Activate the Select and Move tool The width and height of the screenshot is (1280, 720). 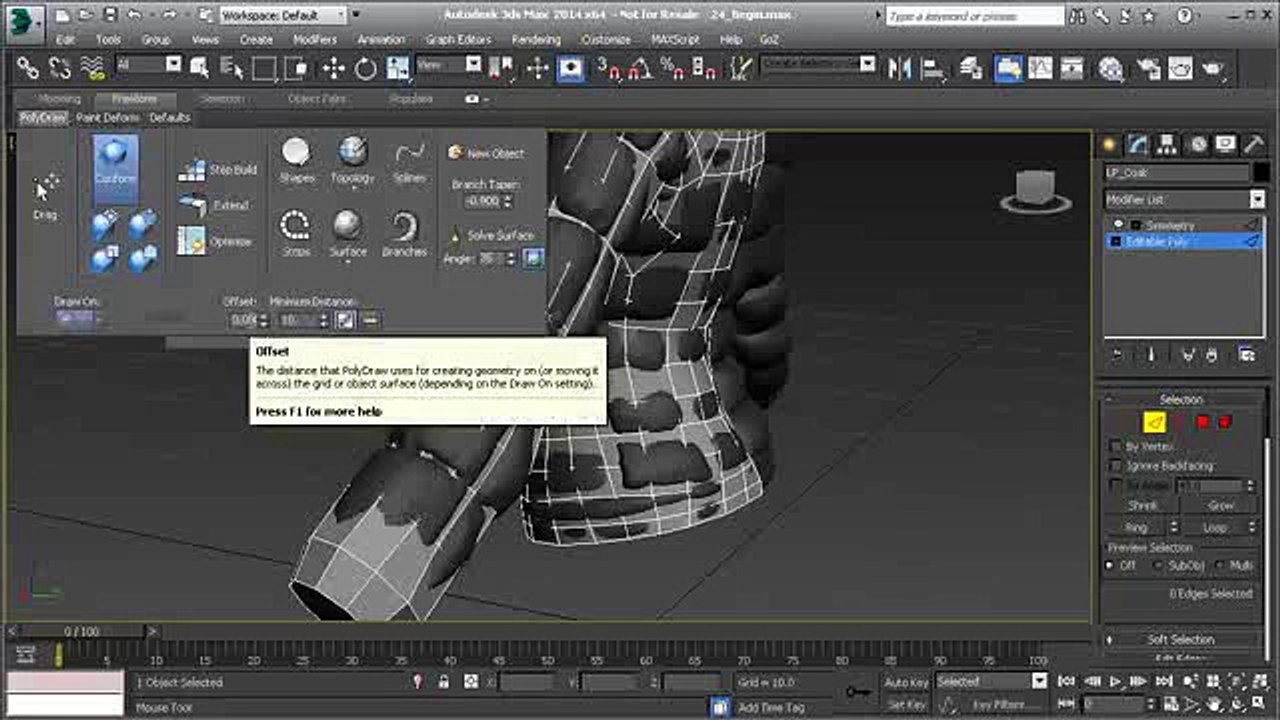pyautogui.click(x=333, y=68)
